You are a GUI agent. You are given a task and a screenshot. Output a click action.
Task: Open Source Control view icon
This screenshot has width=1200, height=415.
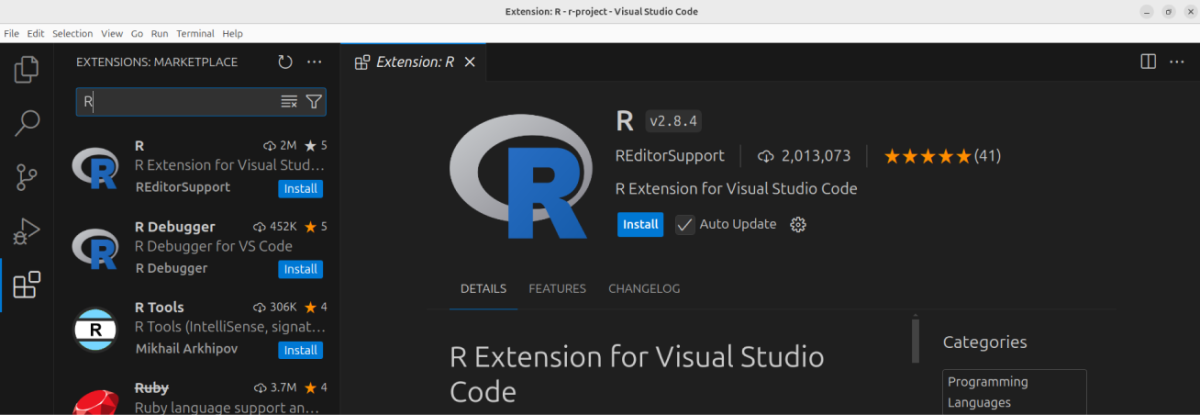click(27, 178)
